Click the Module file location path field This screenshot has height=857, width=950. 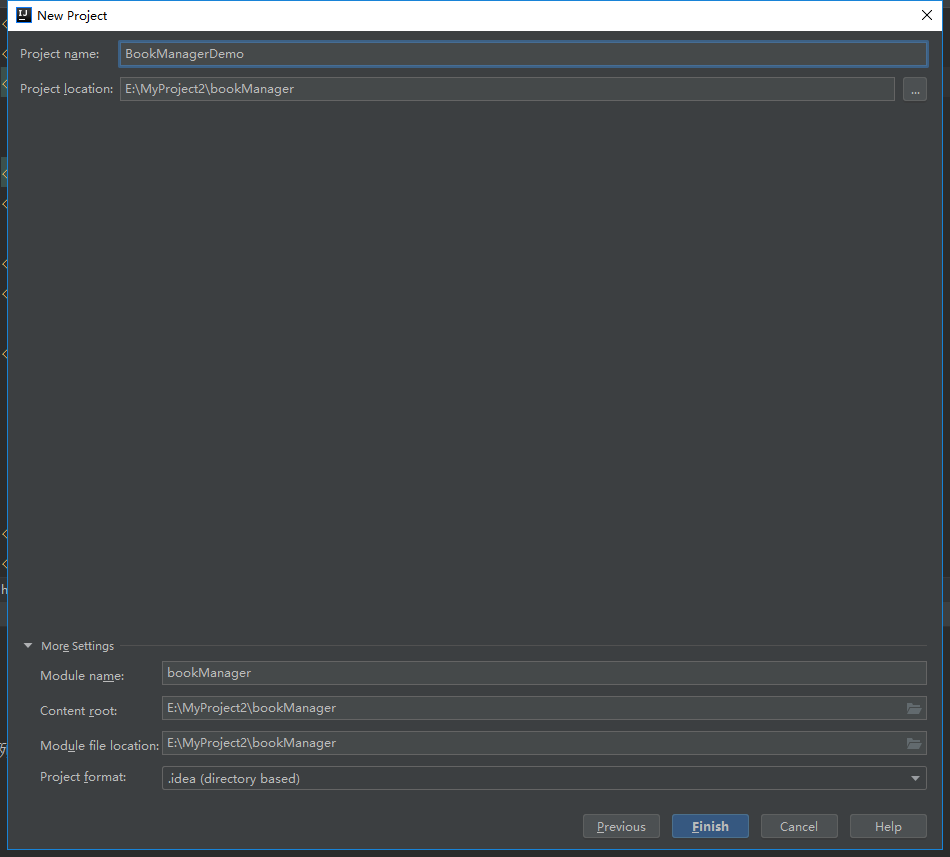coord(530,743)
